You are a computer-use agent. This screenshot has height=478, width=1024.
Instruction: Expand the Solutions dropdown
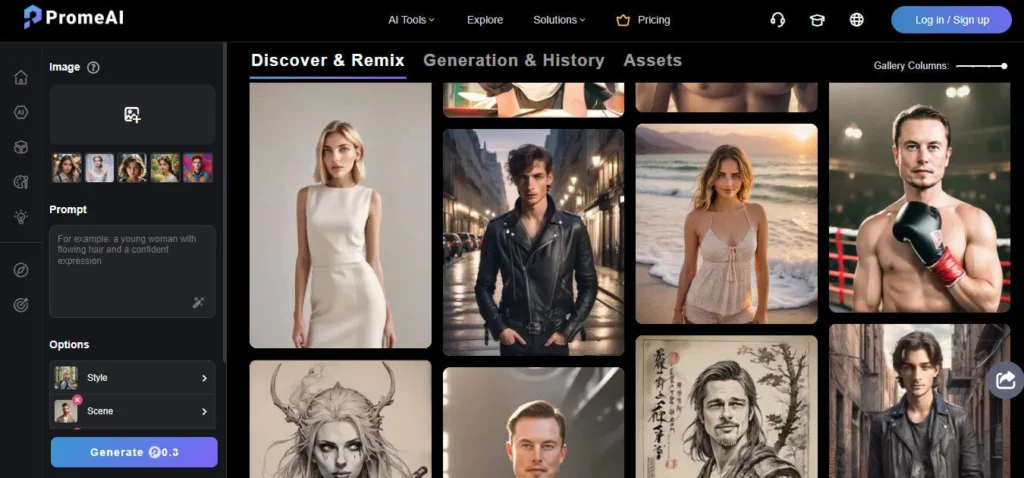559,20
